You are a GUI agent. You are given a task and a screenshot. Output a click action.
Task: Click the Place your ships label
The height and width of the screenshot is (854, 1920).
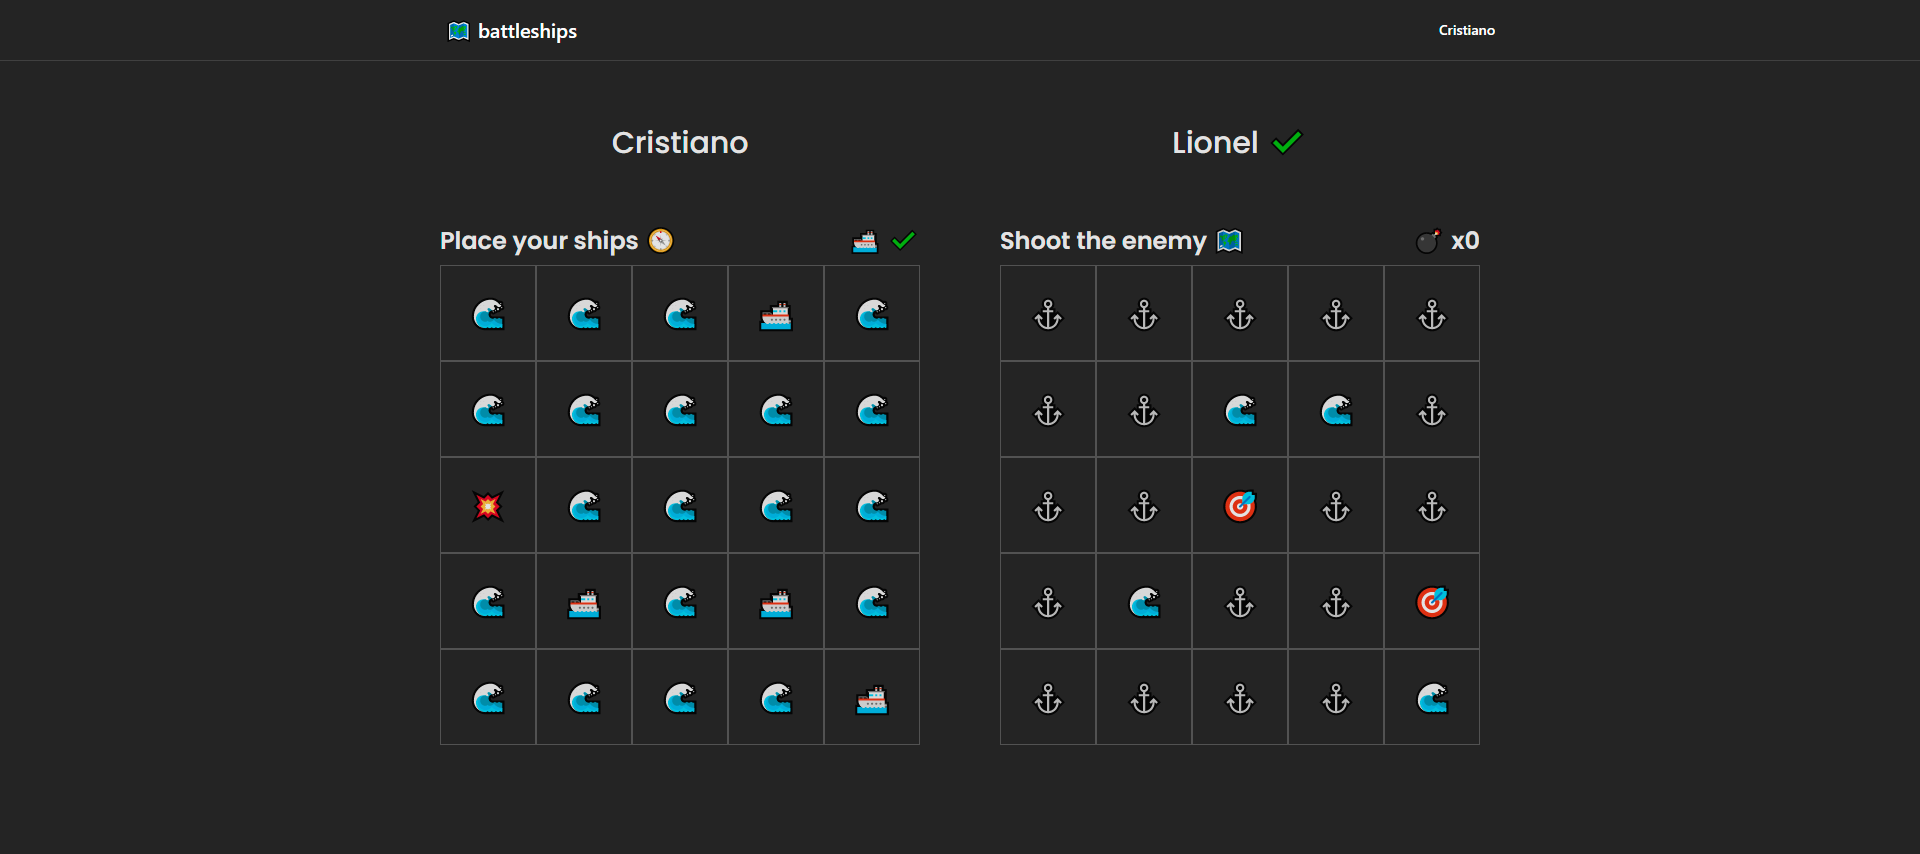(x=539, y=241)
